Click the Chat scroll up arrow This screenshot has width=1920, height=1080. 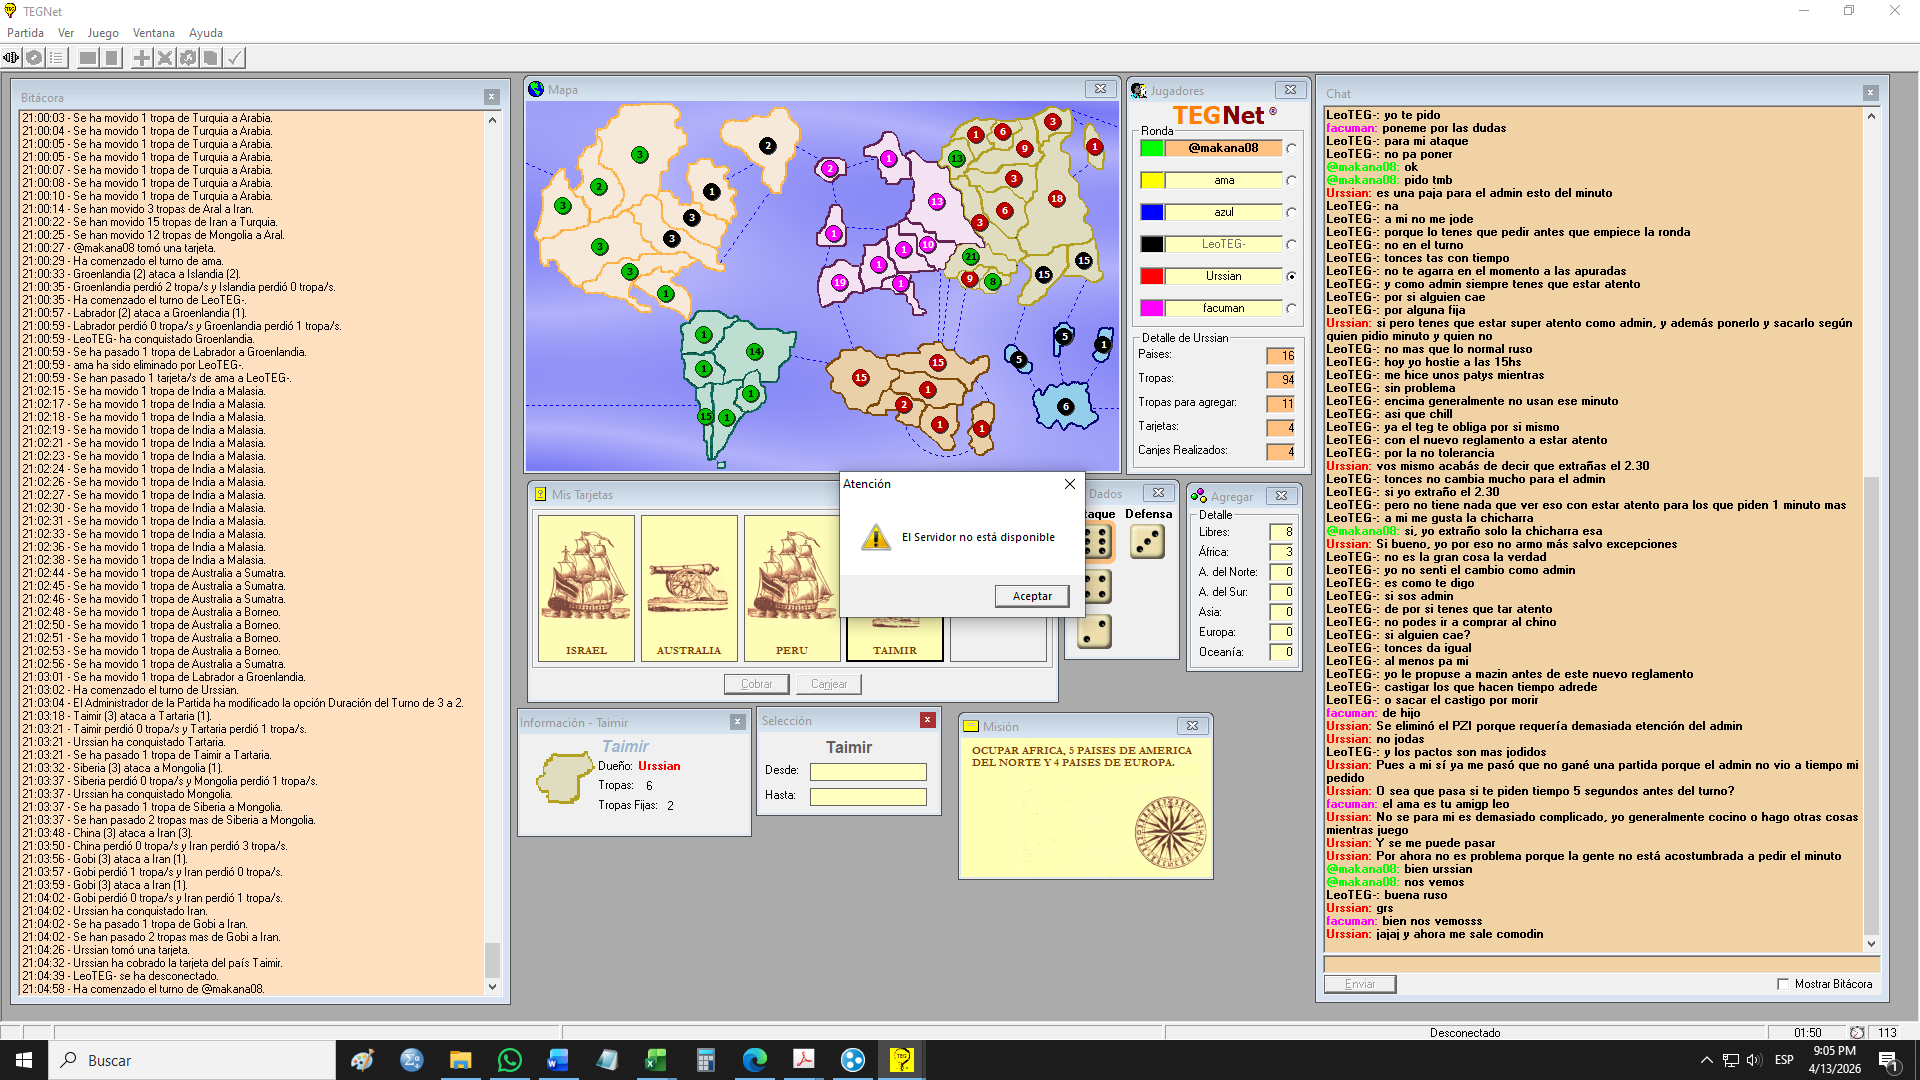tap(1871, 116)
